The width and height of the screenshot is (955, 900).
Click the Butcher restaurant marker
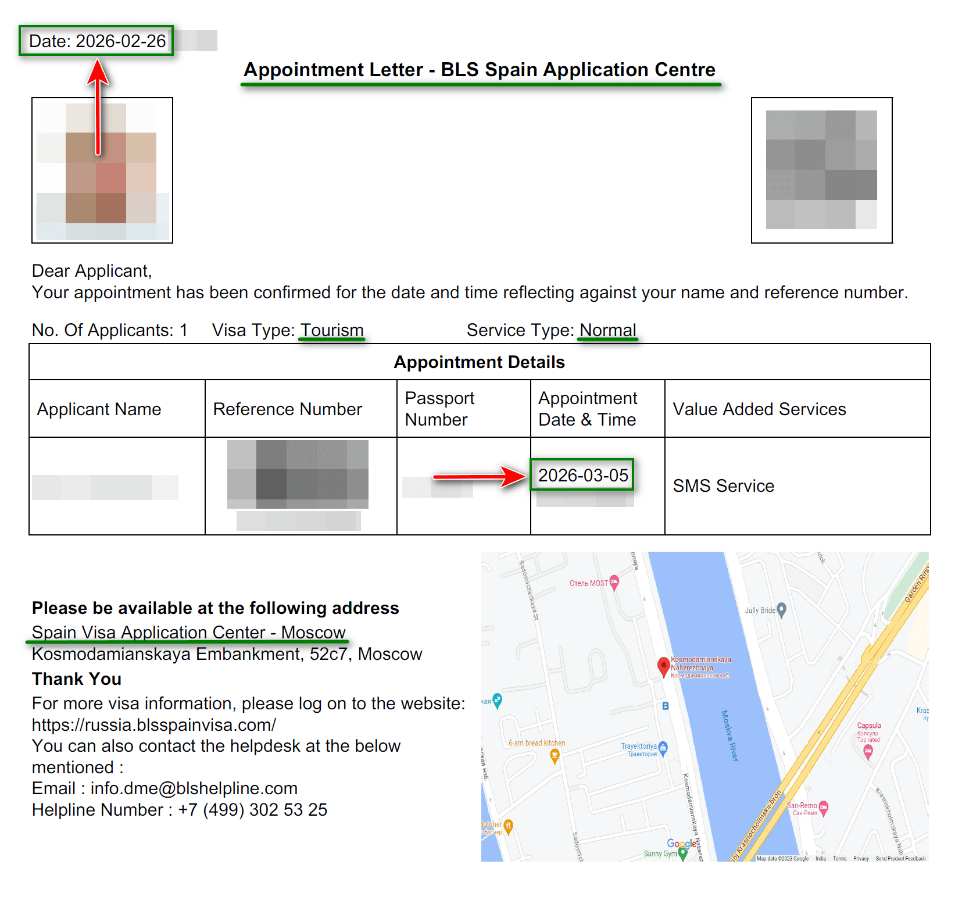coord(508,826)
